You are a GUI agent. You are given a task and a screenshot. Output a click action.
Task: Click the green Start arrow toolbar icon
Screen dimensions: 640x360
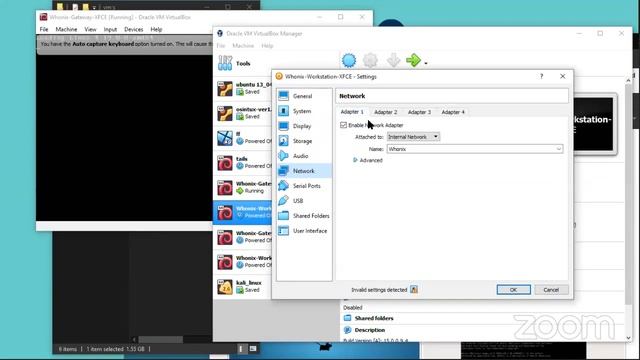coord(413,60)
